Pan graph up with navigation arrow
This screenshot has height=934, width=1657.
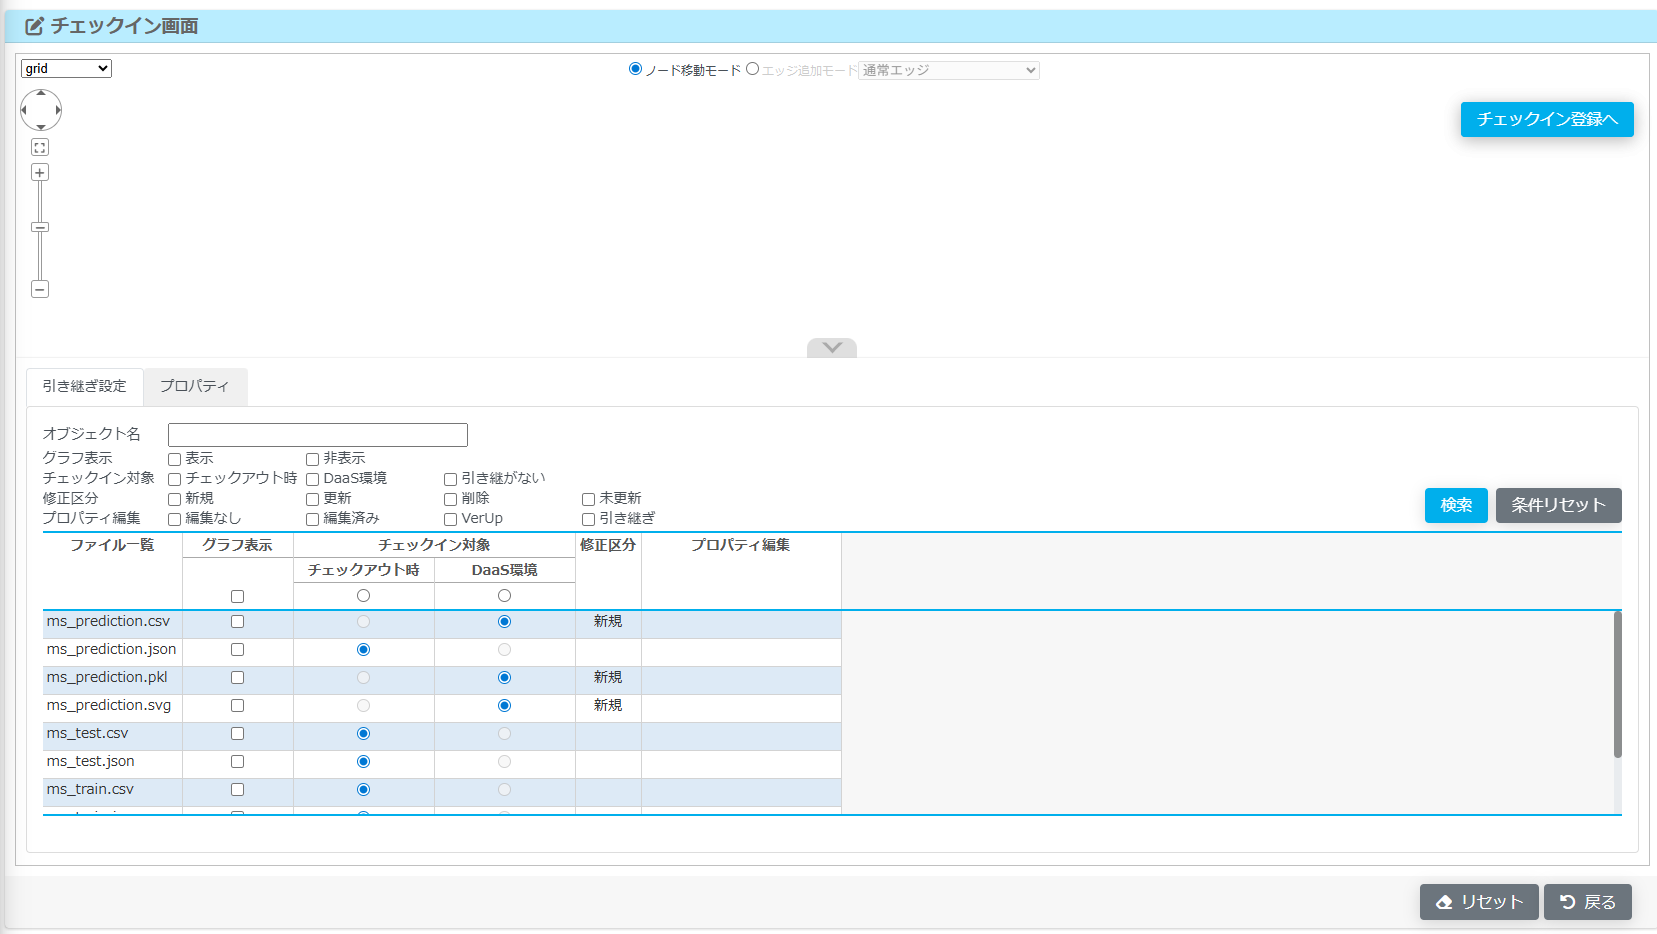coord(41,94)
